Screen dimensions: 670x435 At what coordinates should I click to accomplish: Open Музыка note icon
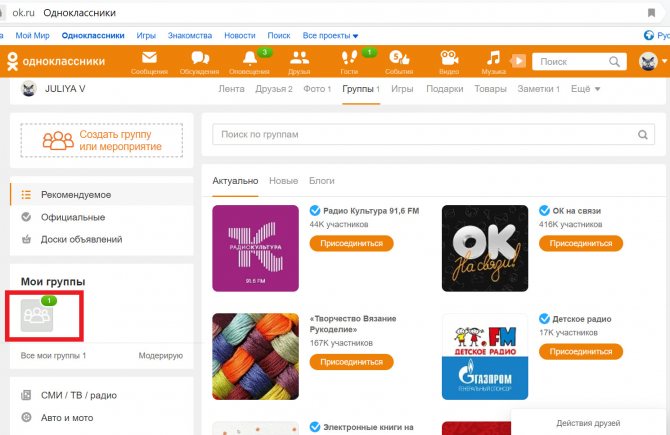(x=494, y=57)
